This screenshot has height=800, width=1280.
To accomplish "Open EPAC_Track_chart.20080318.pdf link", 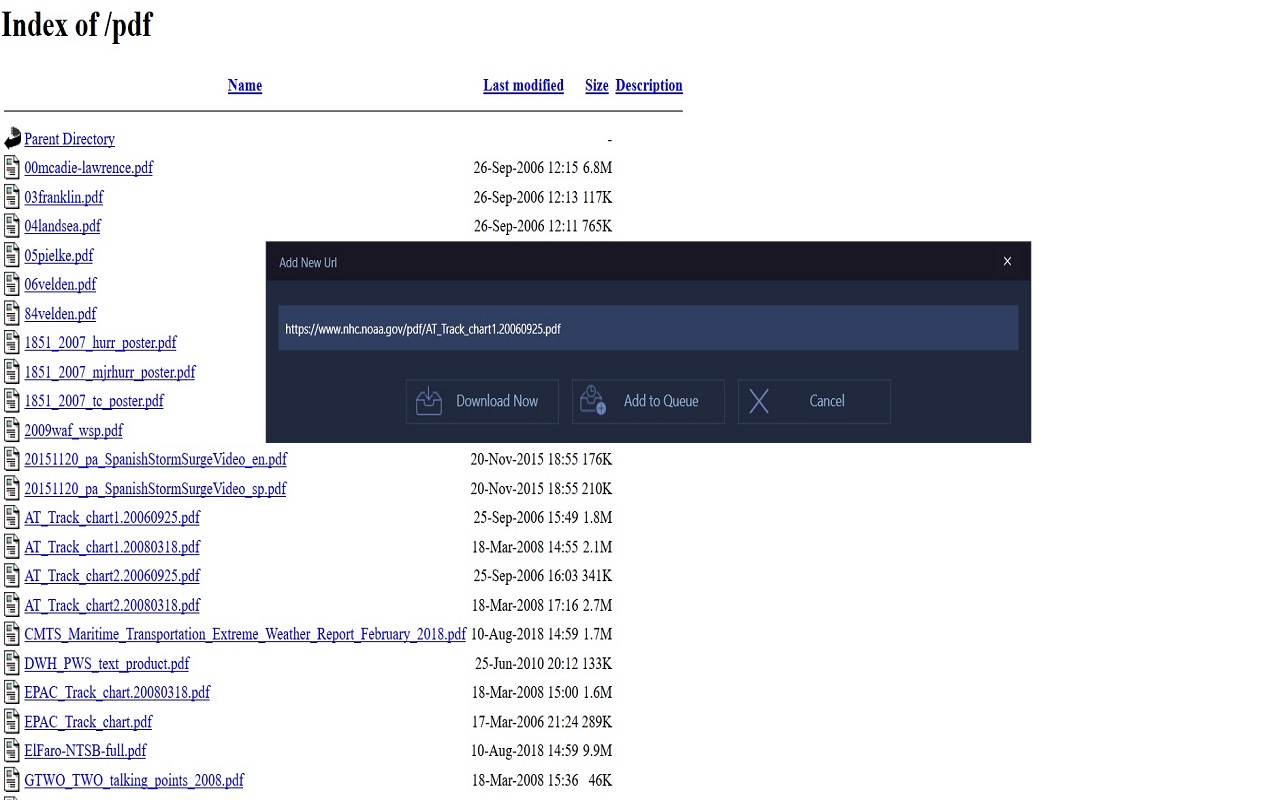I will (x=117, y=693).
